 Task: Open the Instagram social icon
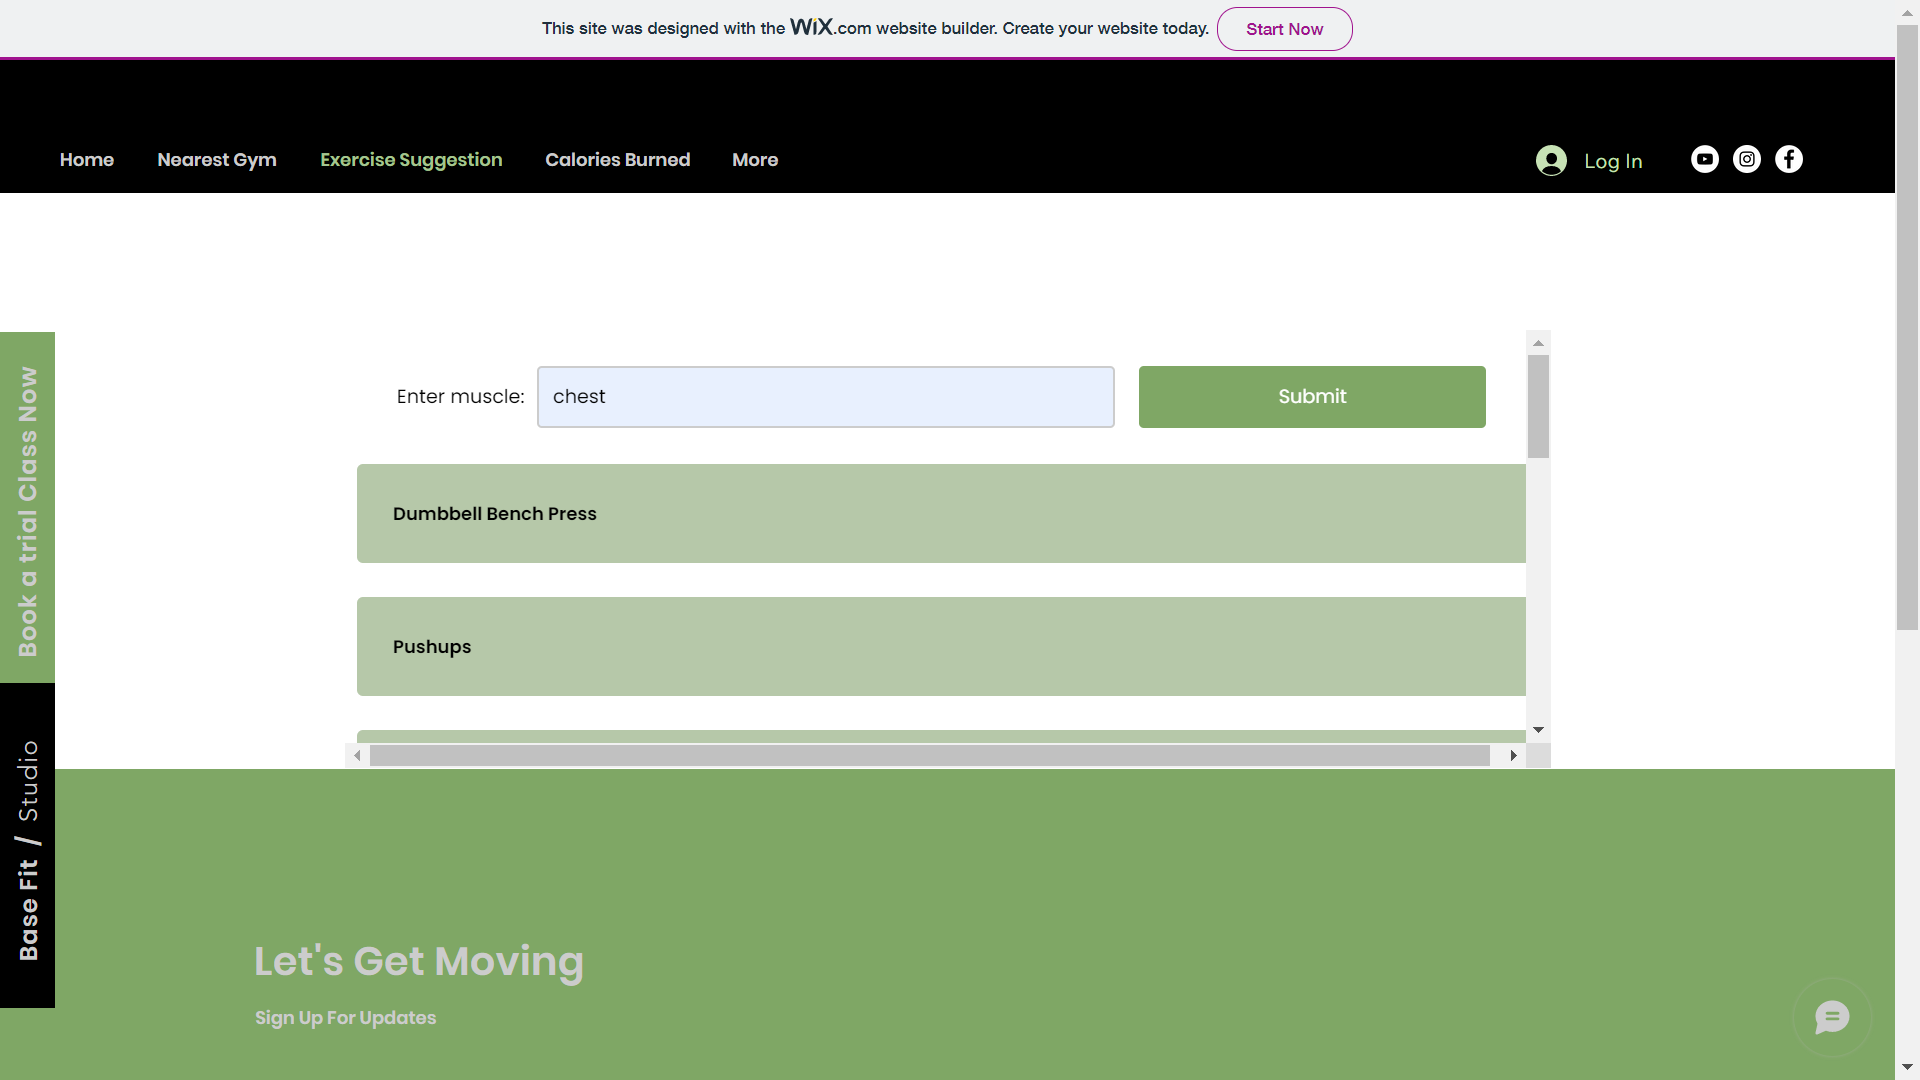click(x=1746, y=160)
